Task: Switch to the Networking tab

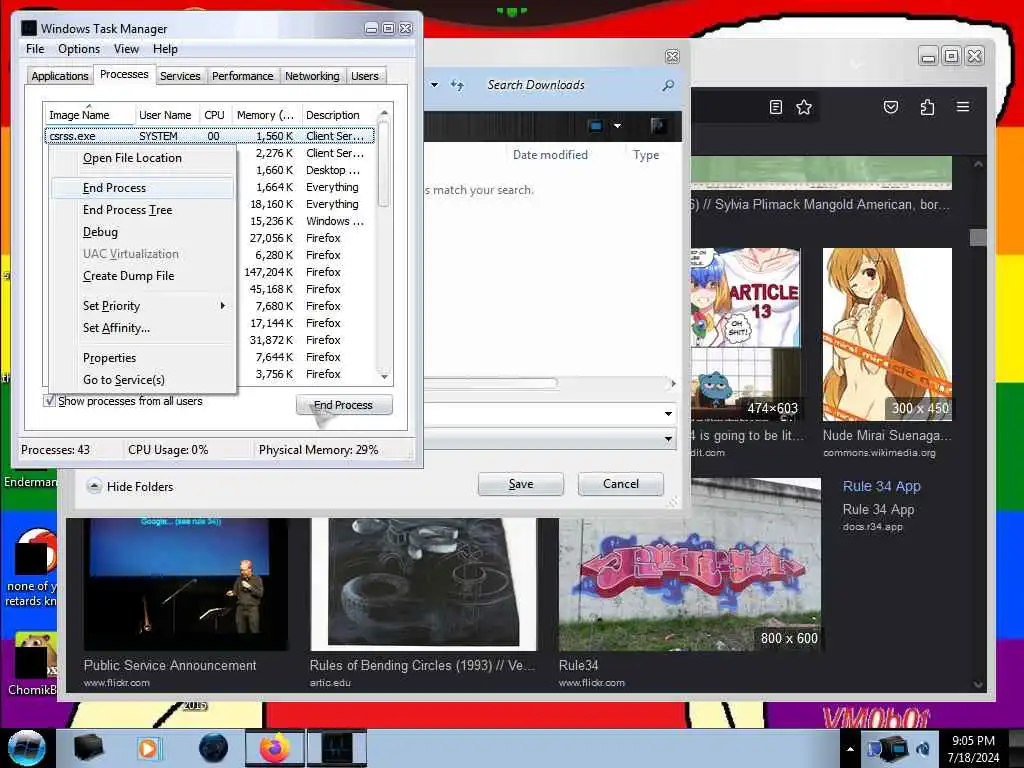Action: pos(312,76)
